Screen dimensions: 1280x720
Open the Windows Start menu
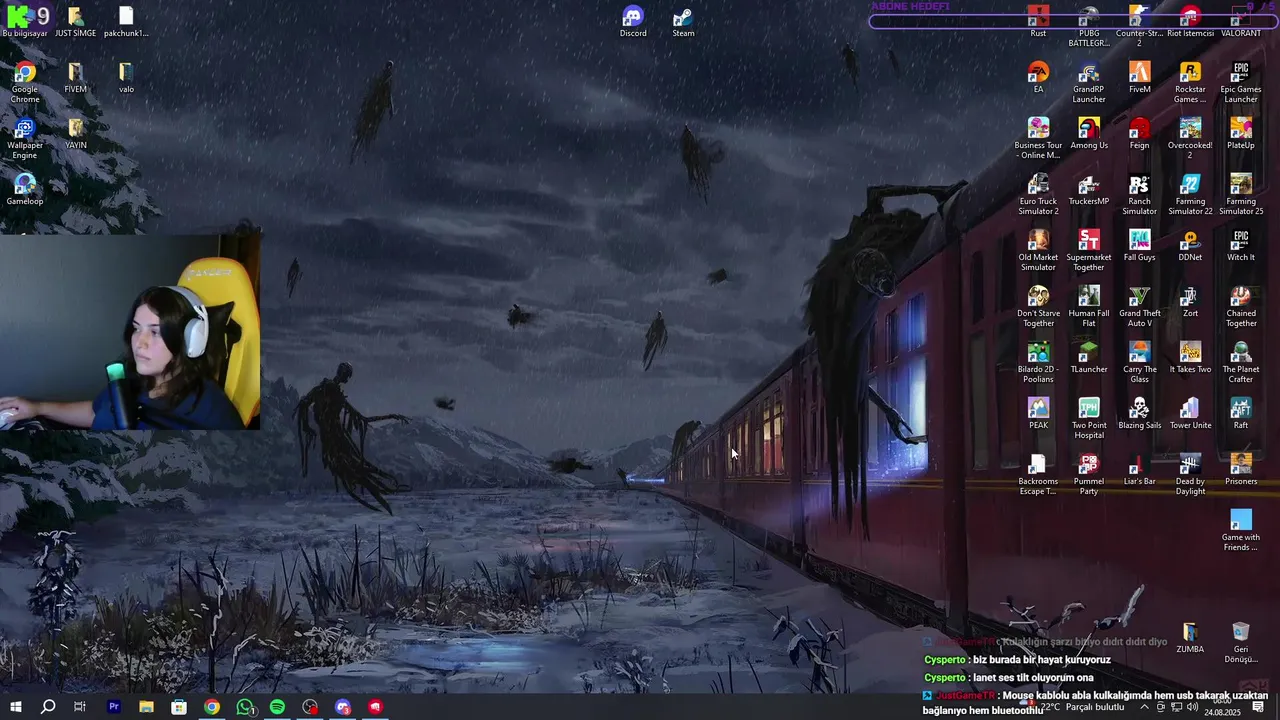[16, 707]
